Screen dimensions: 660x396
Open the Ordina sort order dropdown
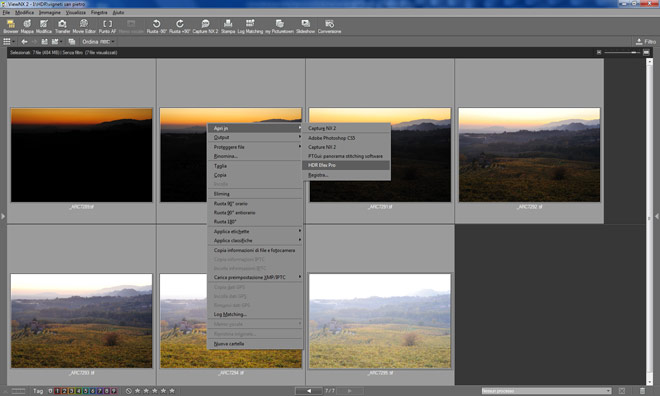(98, 42)
